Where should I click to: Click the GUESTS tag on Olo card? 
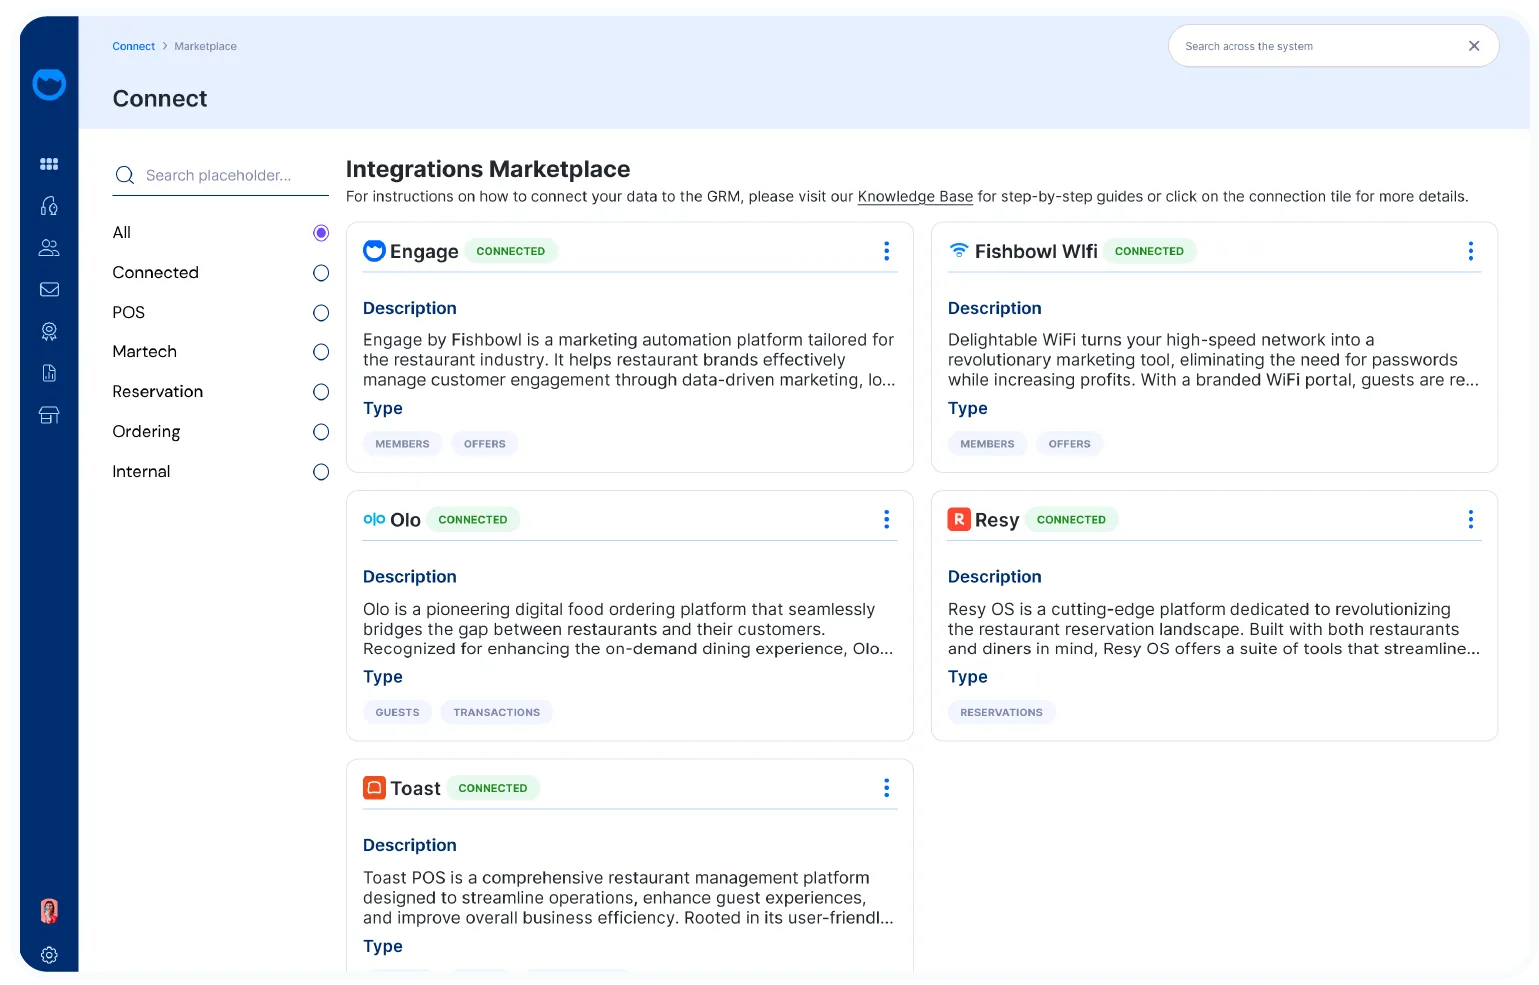coord(397,712)
